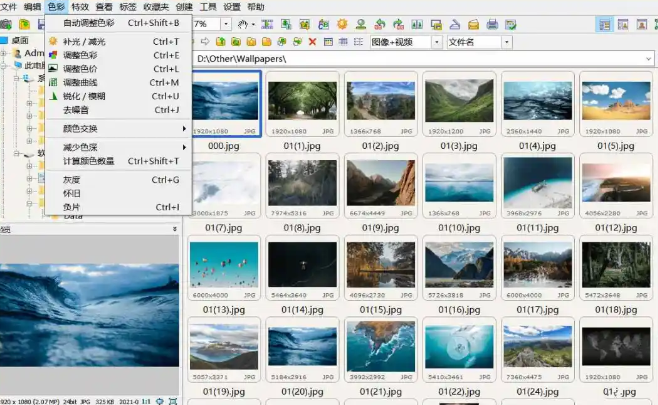Rotate image left with the toolbar icon

click(380, 24)
